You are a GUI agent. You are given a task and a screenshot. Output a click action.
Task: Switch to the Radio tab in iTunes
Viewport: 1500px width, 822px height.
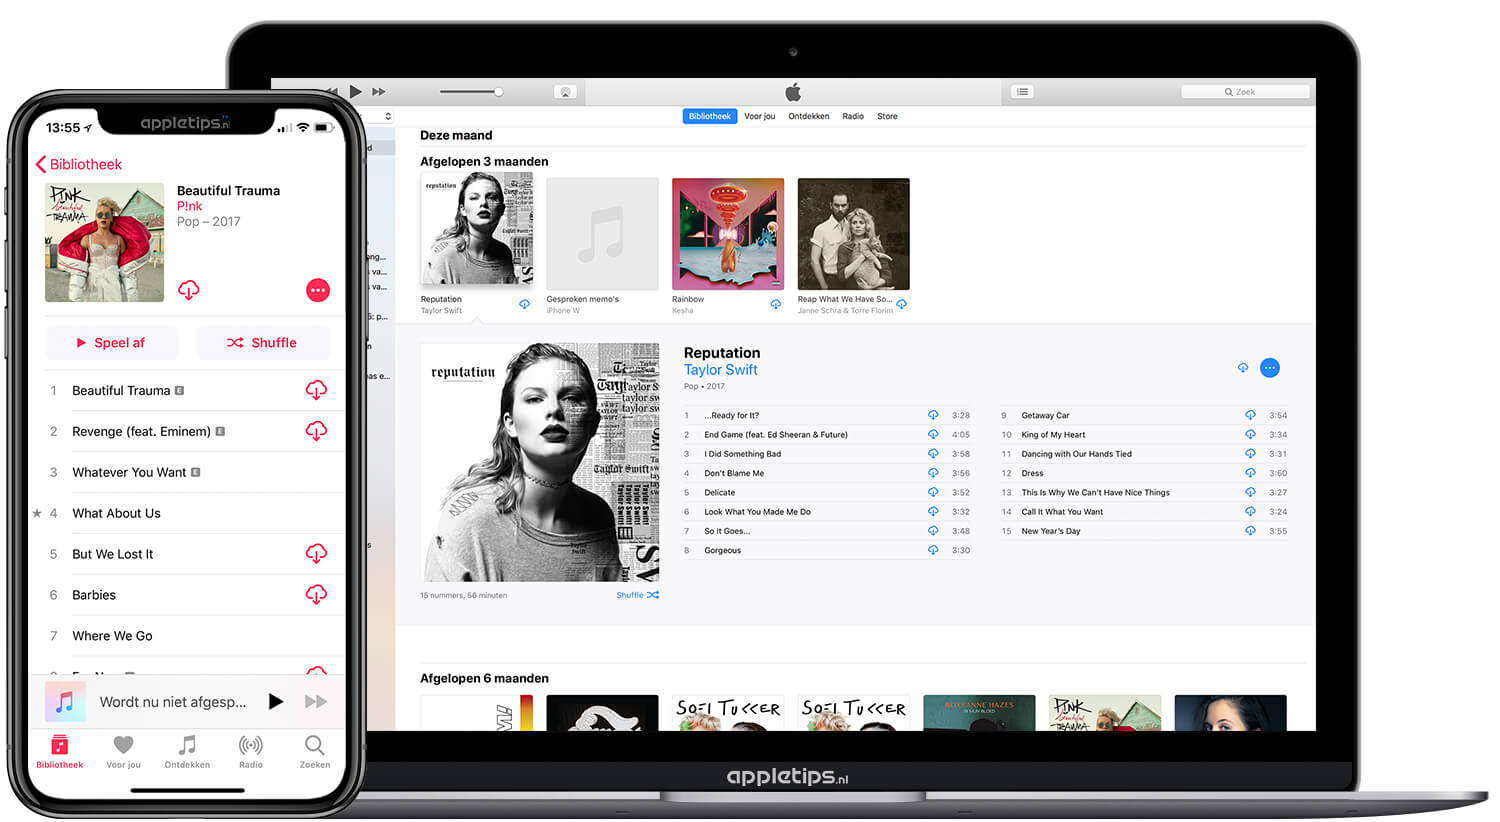(x=853, y=116)
